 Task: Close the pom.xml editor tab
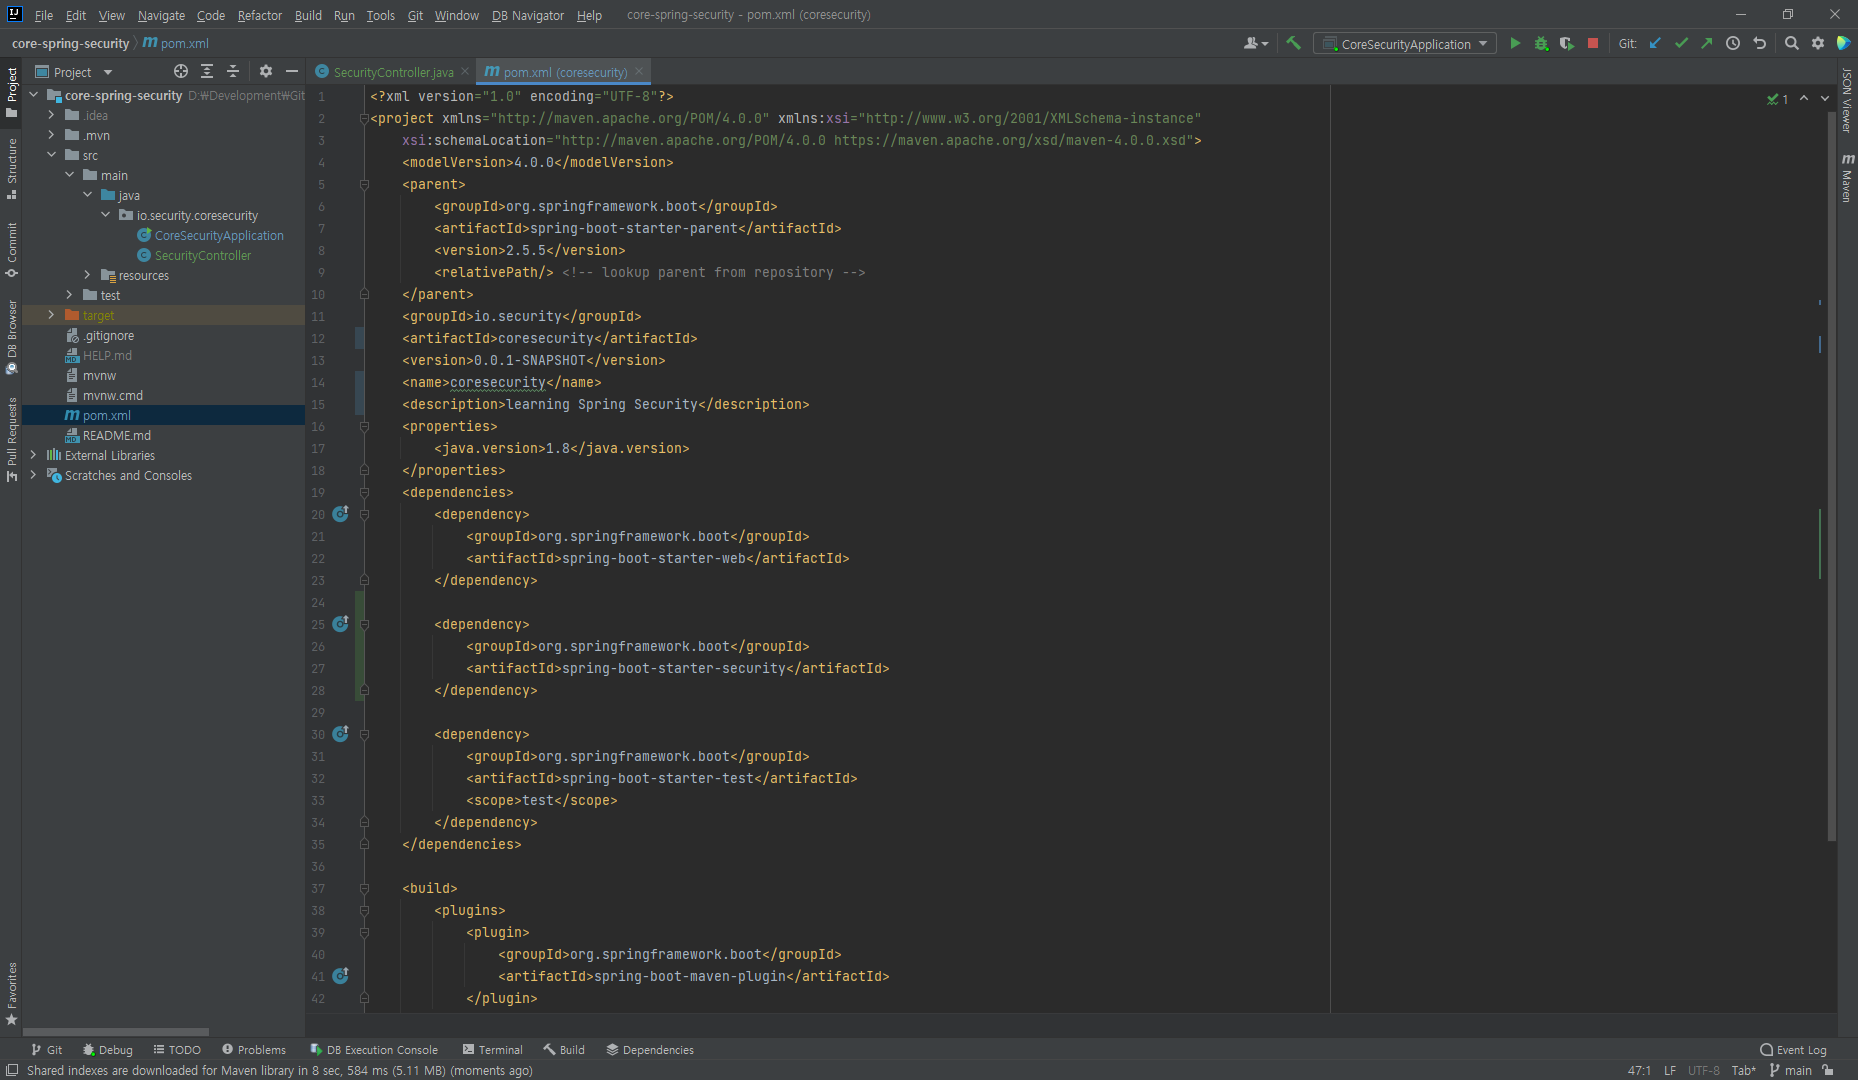coord(639,71)
